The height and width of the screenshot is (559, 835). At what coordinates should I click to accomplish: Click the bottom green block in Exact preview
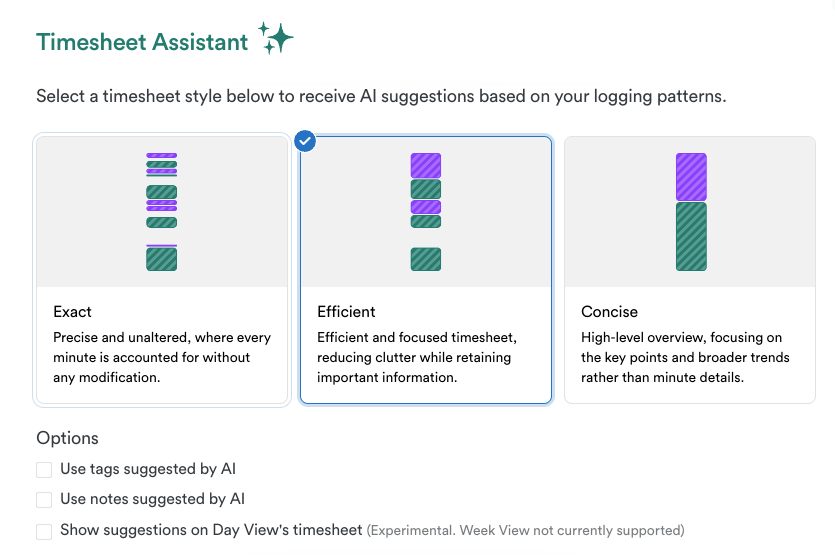pos(162,260)
